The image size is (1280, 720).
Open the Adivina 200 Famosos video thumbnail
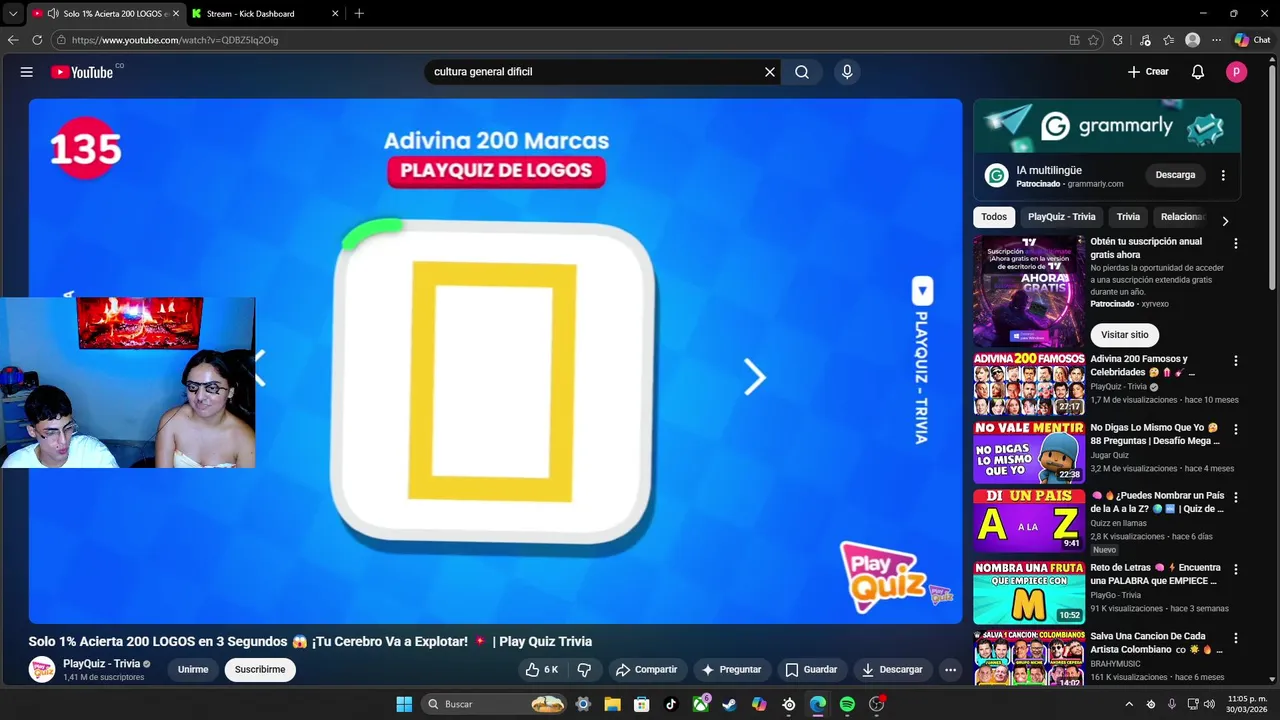click(1029, 383)
